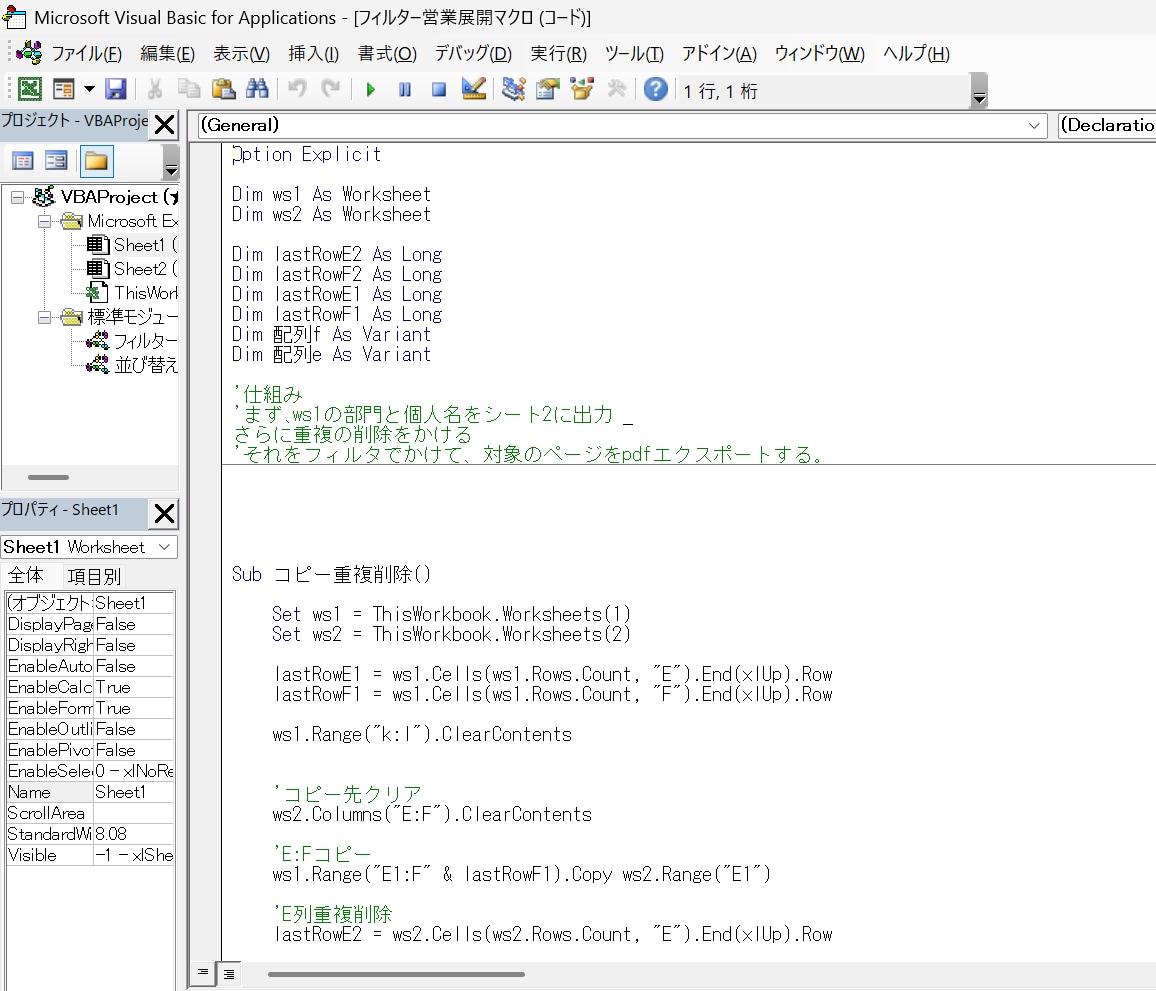Collapse the VBAProject tree node

tap(18, 197)
